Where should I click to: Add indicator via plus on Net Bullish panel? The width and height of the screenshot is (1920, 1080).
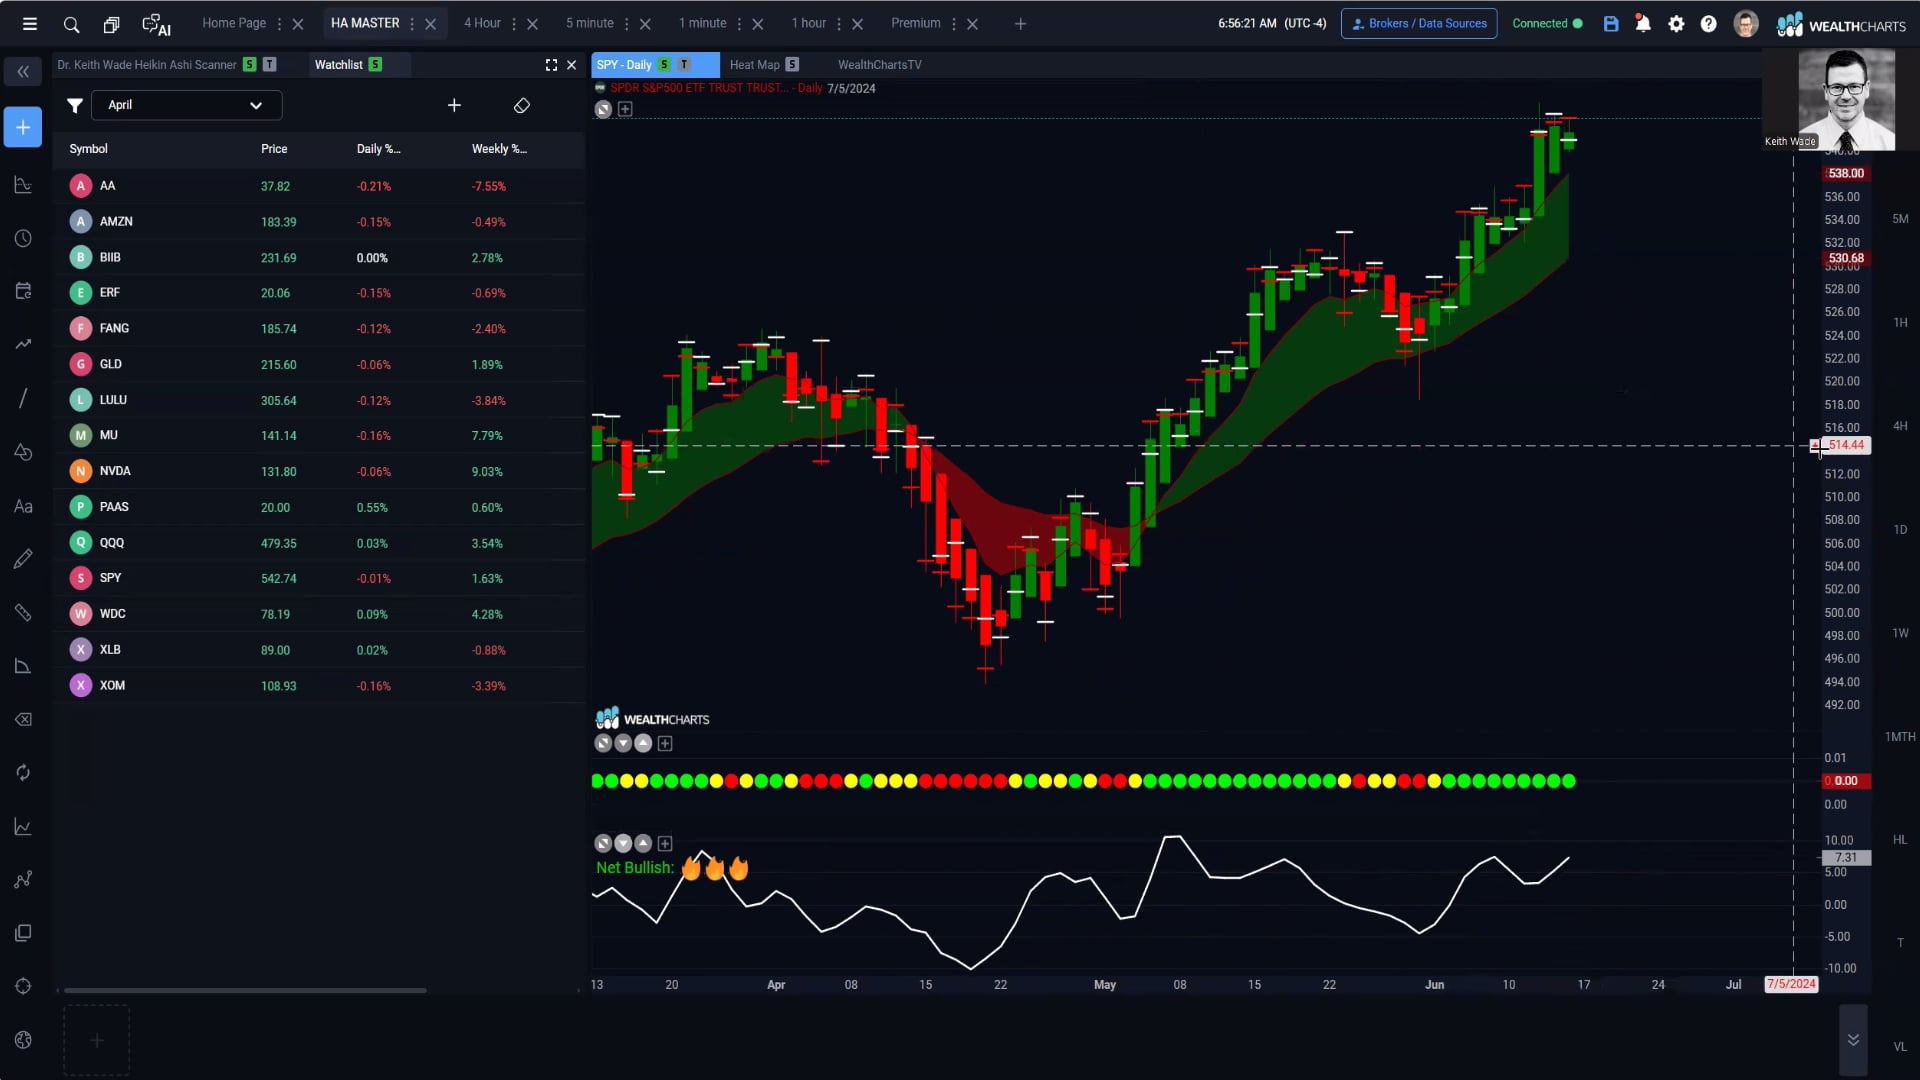click(665, 844)
